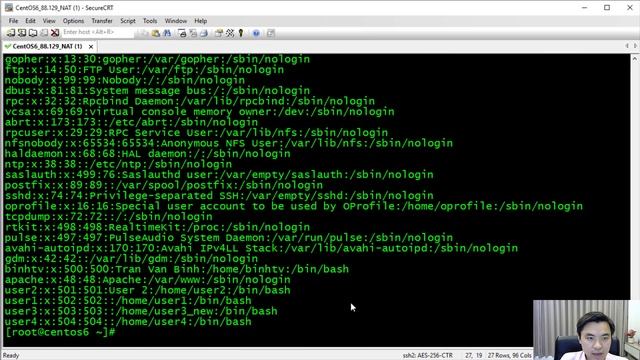640x360 pixels.
Task: Click the apache:x:48:48 line
Action: click(147, 280)
